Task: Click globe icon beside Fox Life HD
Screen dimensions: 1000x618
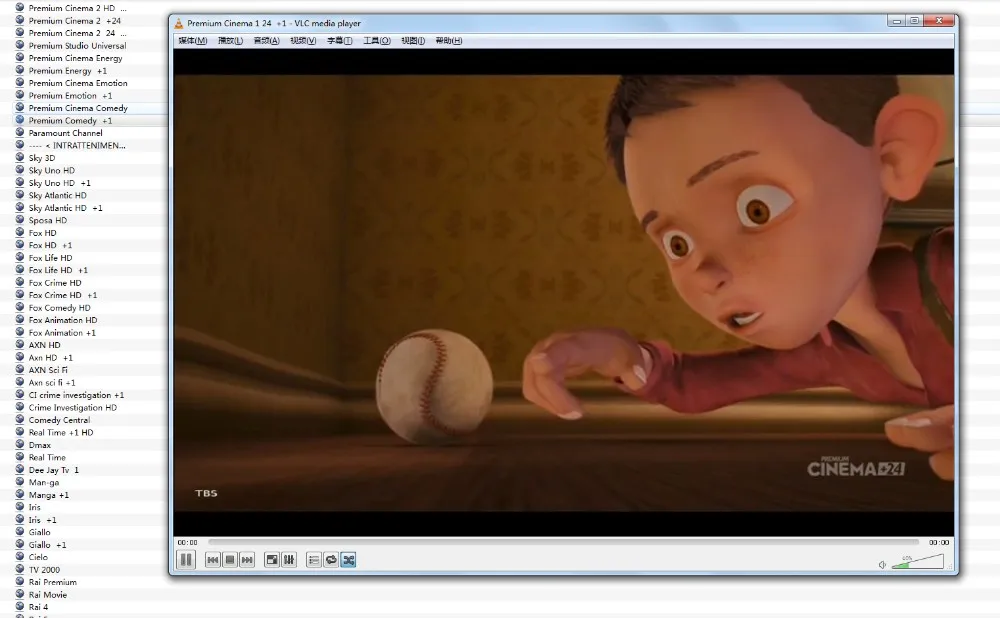Action: click(x=20, y=257)
